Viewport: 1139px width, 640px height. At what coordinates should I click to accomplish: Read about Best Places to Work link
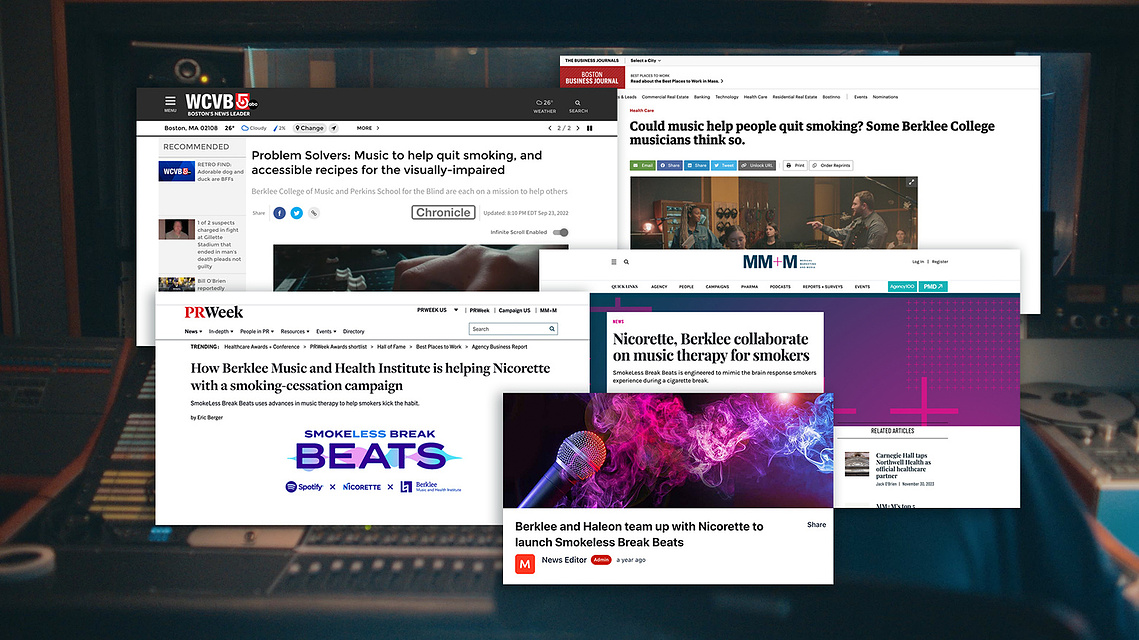[676, 81]
